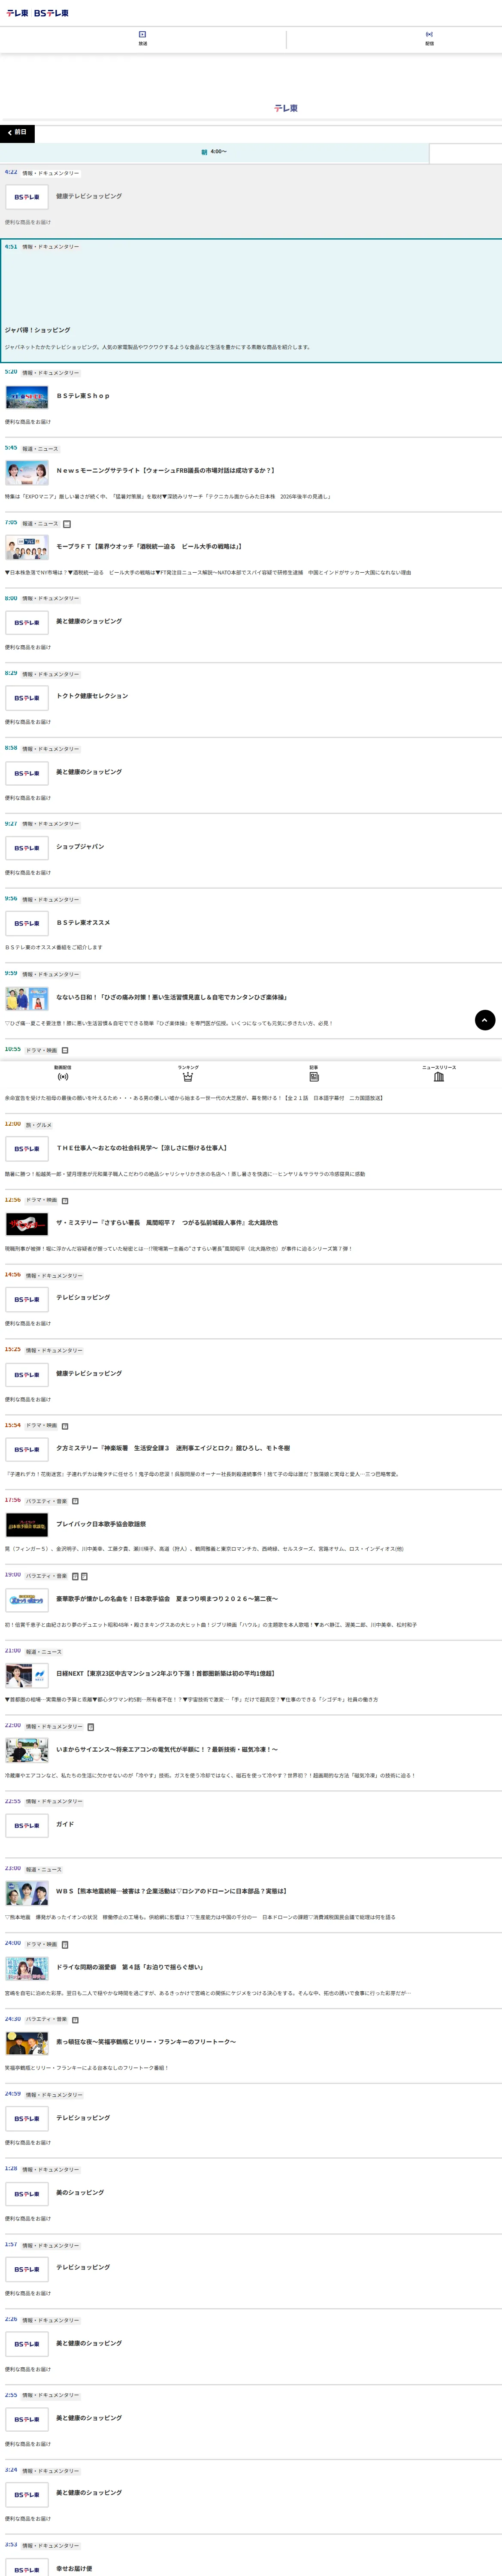Open モープラFT program thumbnail
Image resolution: width=502 pixels, height=2576 pixels.
click(27, 547)
